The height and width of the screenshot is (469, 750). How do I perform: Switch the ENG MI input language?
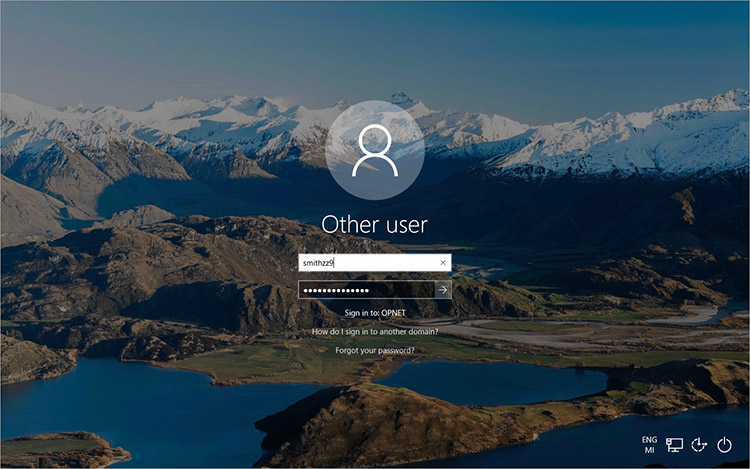click(649, 445)
